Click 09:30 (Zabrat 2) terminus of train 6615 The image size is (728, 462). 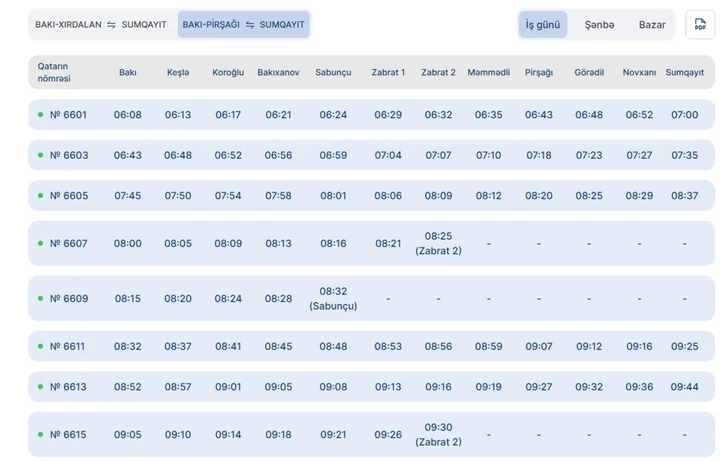click(438, 435)
